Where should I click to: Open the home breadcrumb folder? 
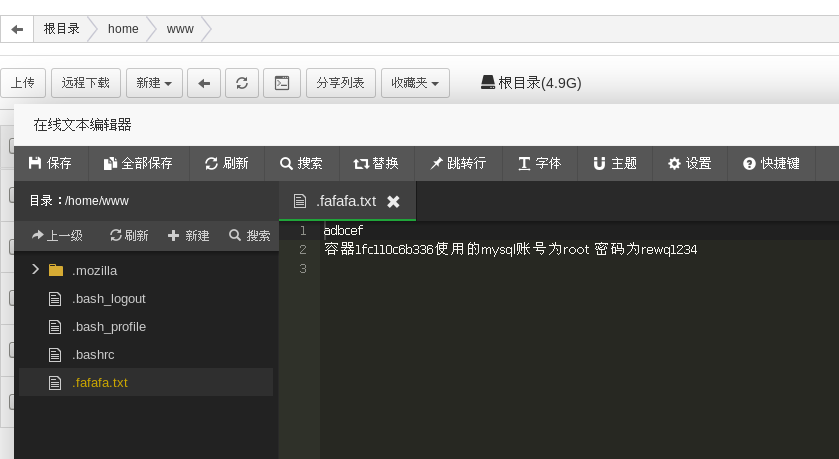tap(123, 29)
